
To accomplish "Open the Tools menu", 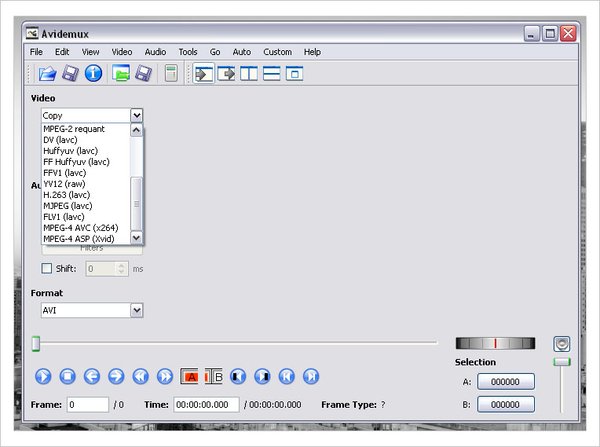I will [x=188, y=52].
